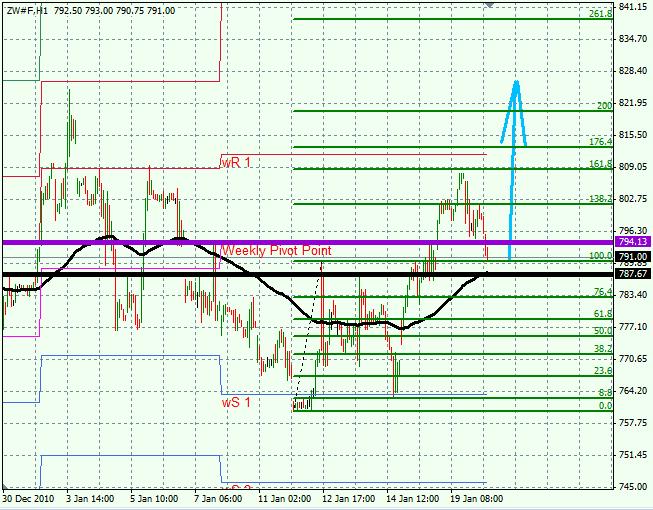This screenshot has height=510, width=653.
Task: Click the 834.70 price axis label
Action: pos(633,38)
